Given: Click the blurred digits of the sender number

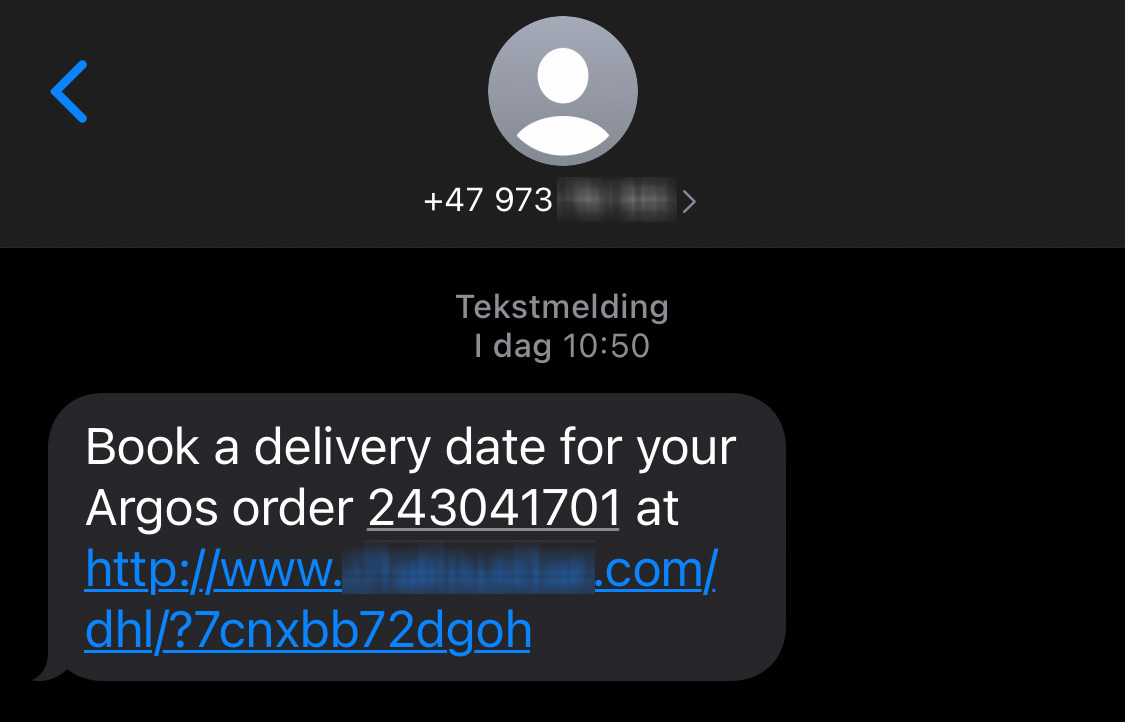Looking at the screenshot, I should coord(616,200).
